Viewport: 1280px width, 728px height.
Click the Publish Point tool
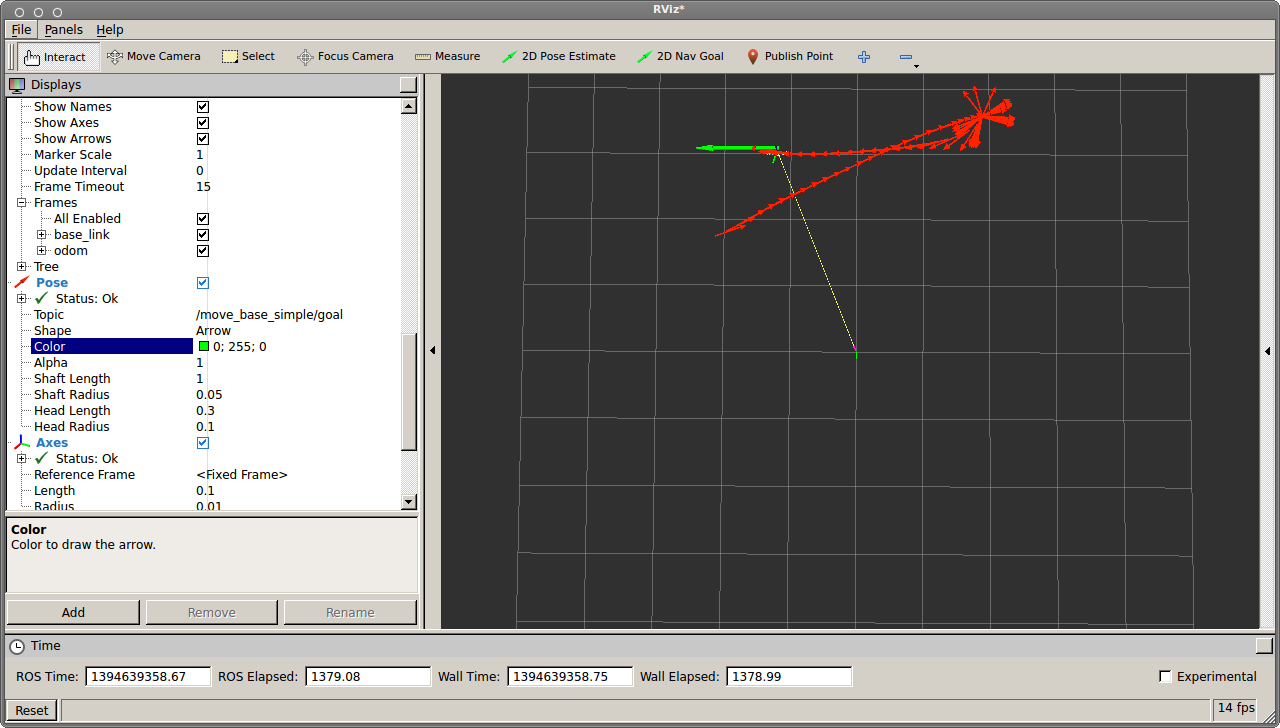coord(789,57)
